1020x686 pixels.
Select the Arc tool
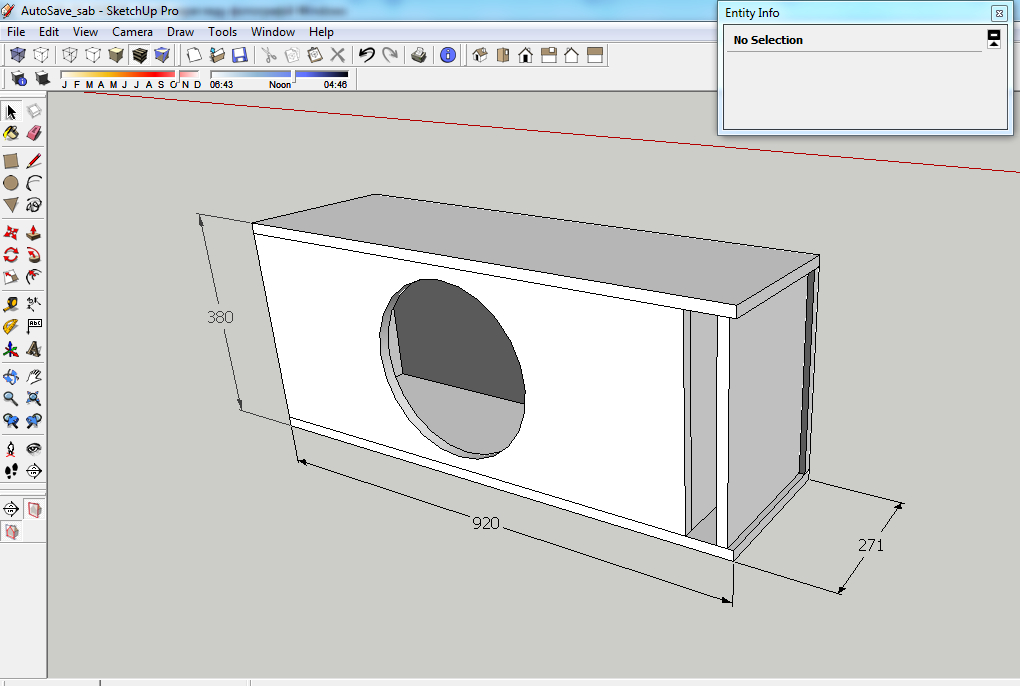(34, 183)
